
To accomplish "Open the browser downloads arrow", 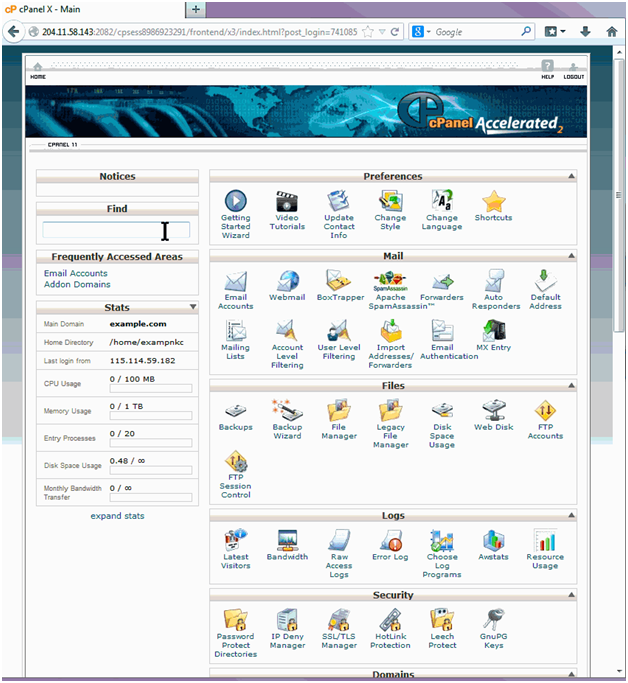I will coord(585,31).
